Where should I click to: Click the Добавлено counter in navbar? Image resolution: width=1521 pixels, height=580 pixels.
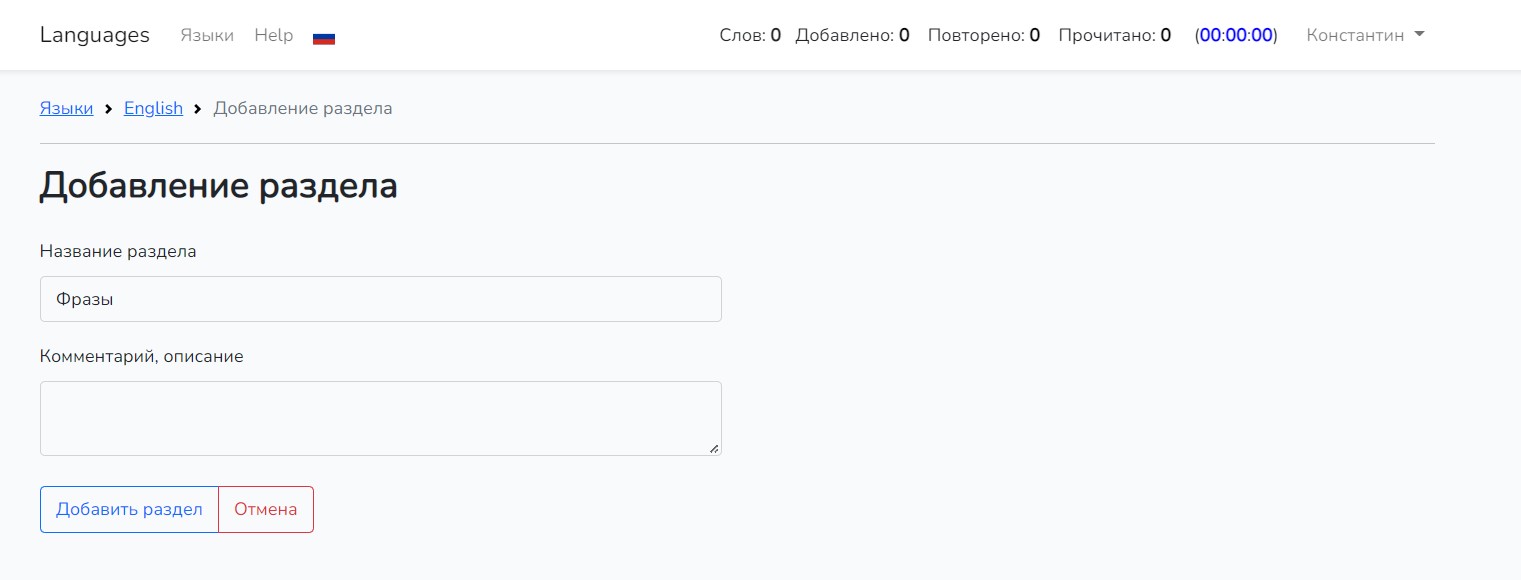tap(852, 35)
